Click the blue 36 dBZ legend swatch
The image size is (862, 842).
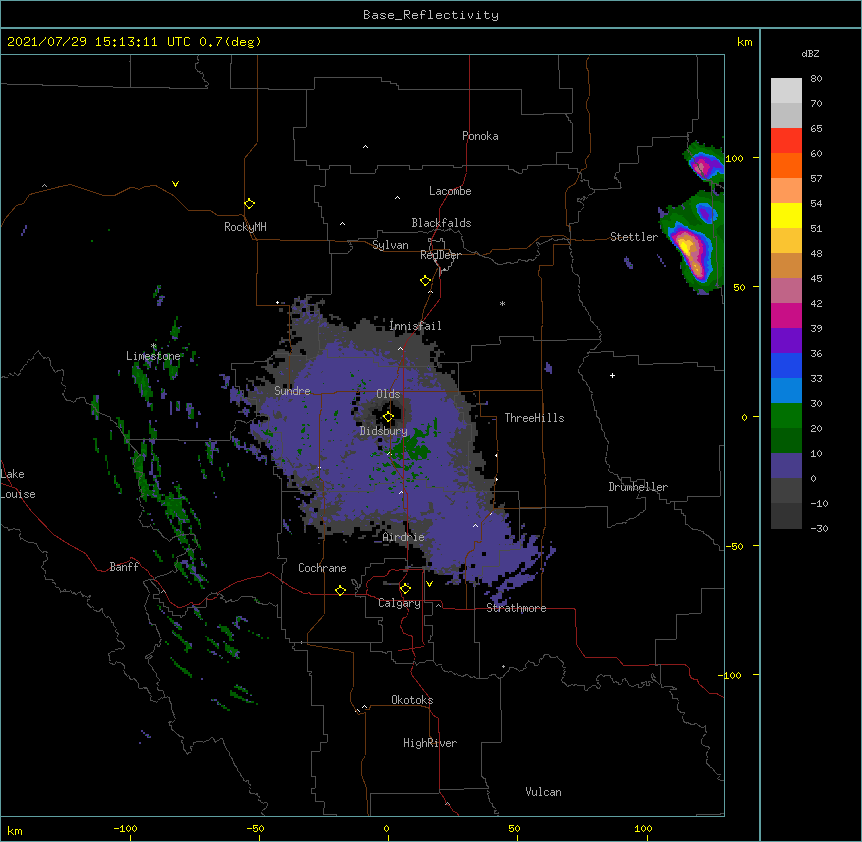pyautogui.click(x=786, y=365)
